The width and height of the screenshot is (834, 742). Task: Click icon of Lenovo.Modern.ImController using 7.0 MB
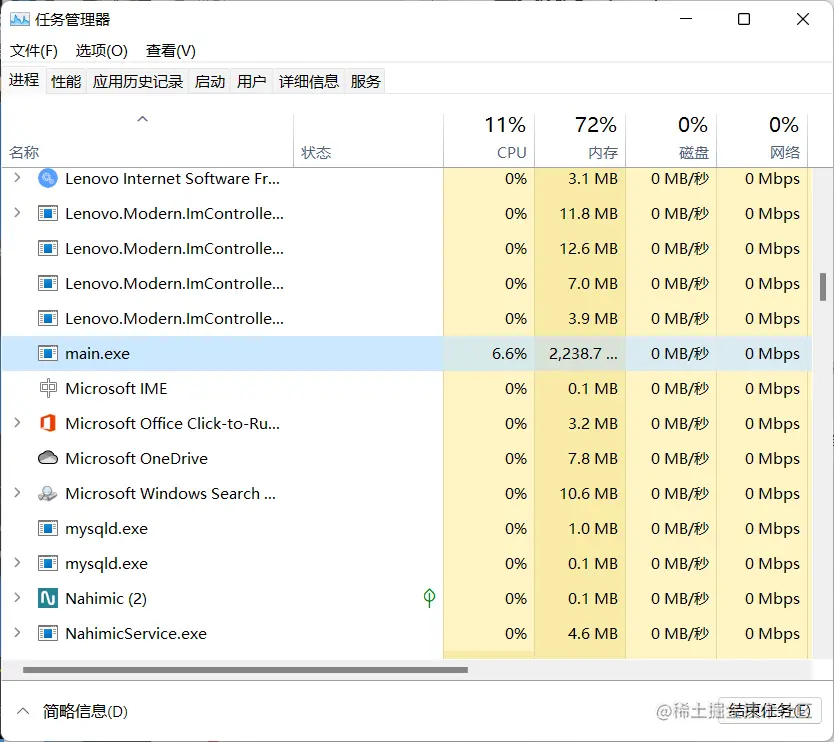pos(48,284)
